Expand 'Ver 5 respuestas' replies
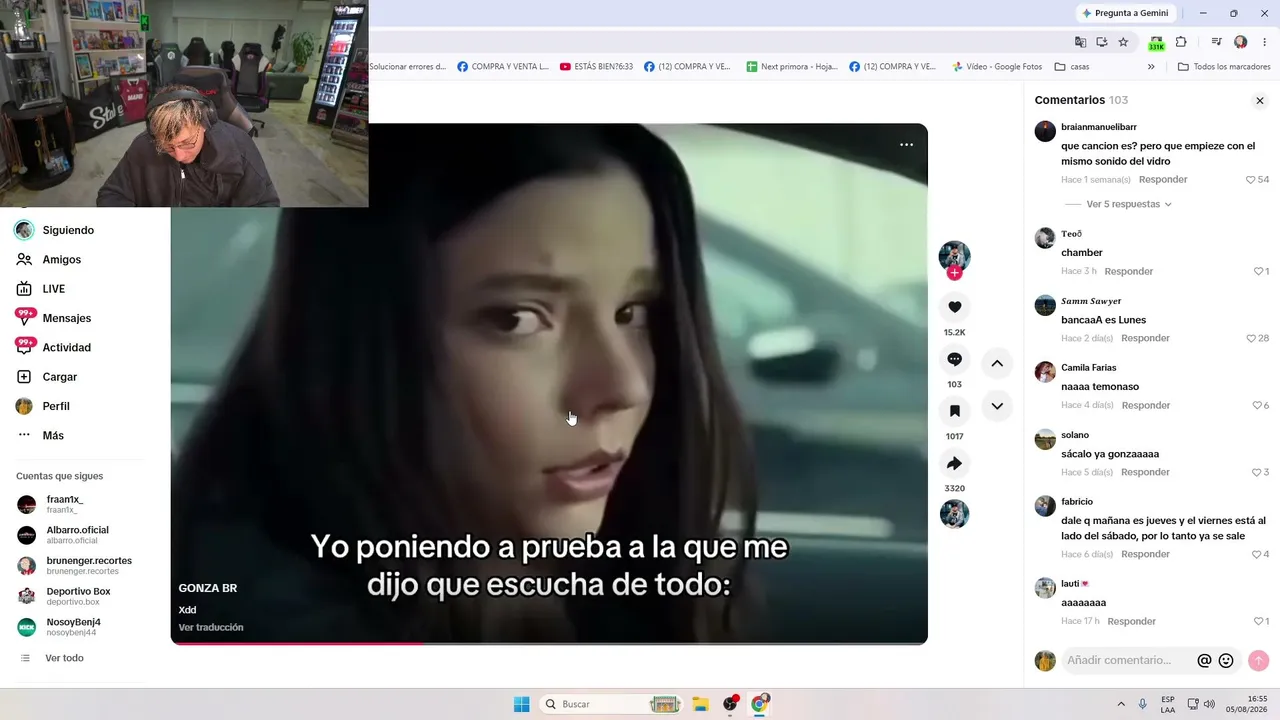 point(1128,204)
